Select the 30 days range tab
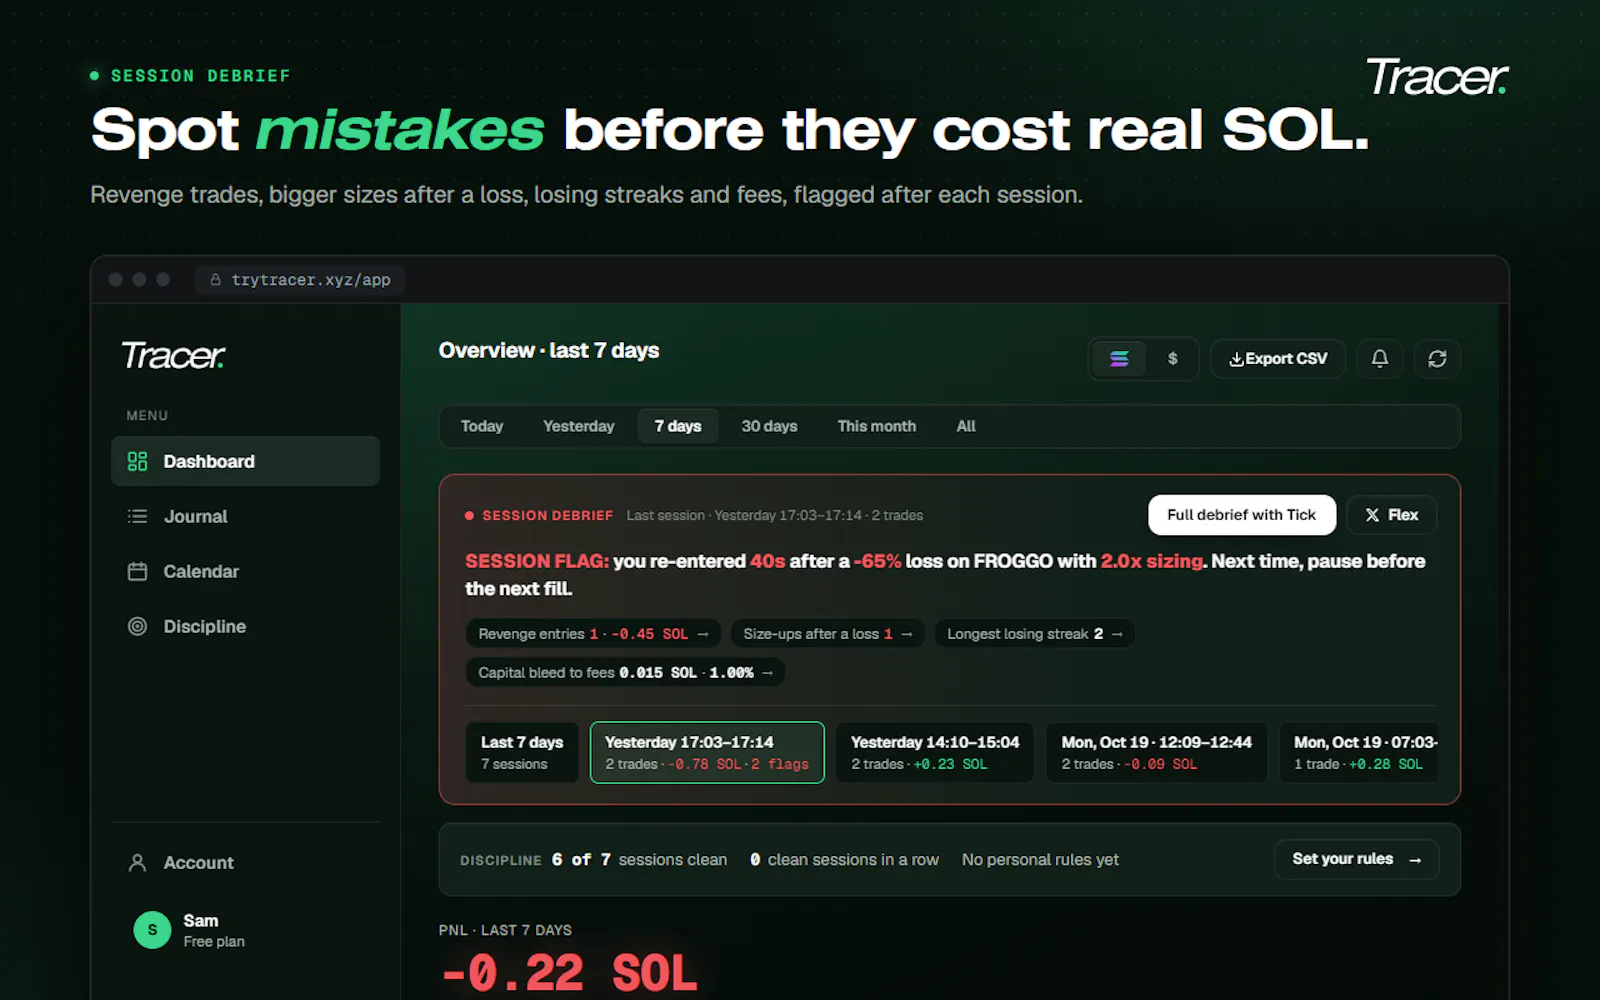The height and width of the screenshot is (1000, 1600). pyautogui.click(x=769, y=426)
